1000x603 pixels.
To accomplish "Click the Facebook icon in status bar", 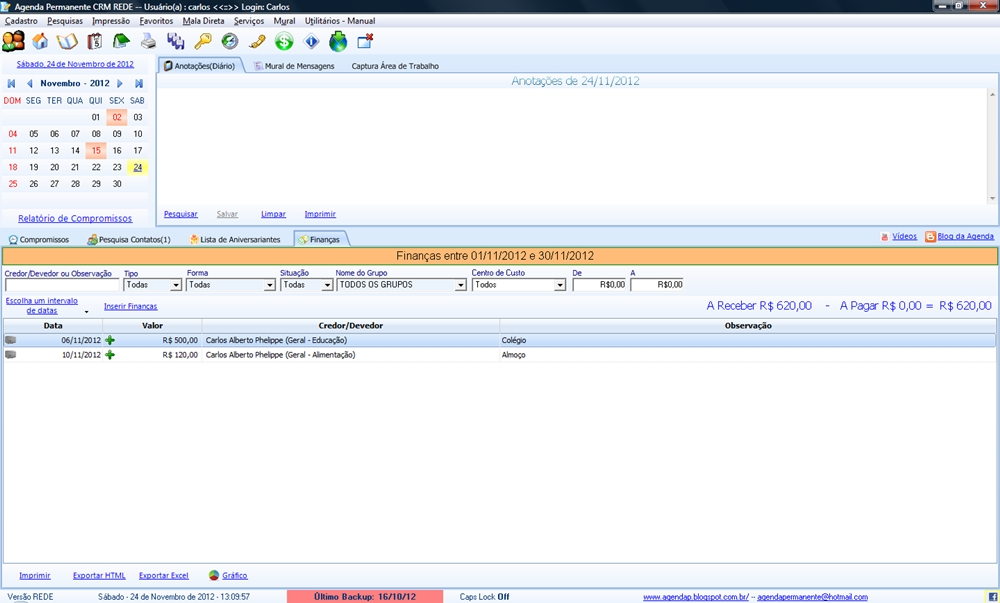I will [x=992, y=597].
